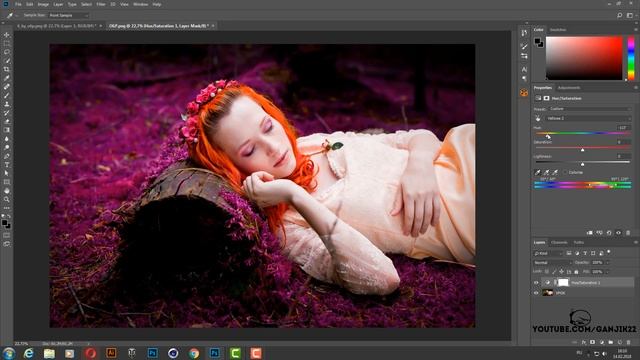640x360 pixels.
Task: Click the delete layer trash icon in Layers
Action: [x=629, y=342]
